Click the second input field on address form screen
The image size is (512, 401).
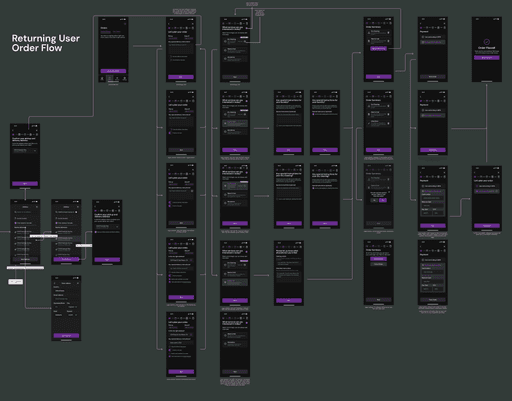66,299
